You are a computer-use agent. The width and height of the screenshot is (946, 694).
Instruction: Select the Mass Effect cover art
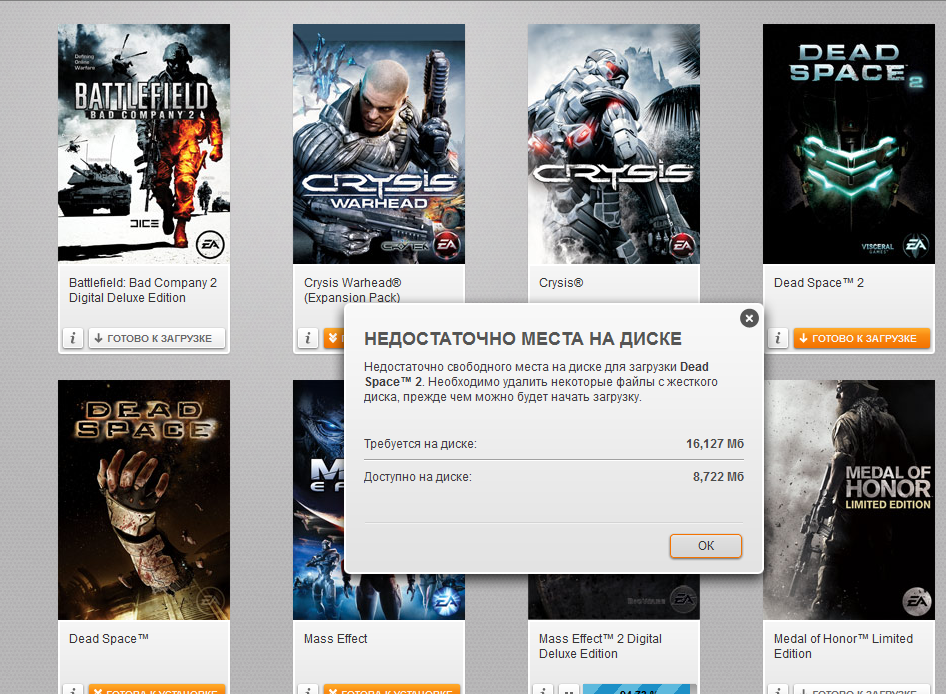(x=318, y=500)
